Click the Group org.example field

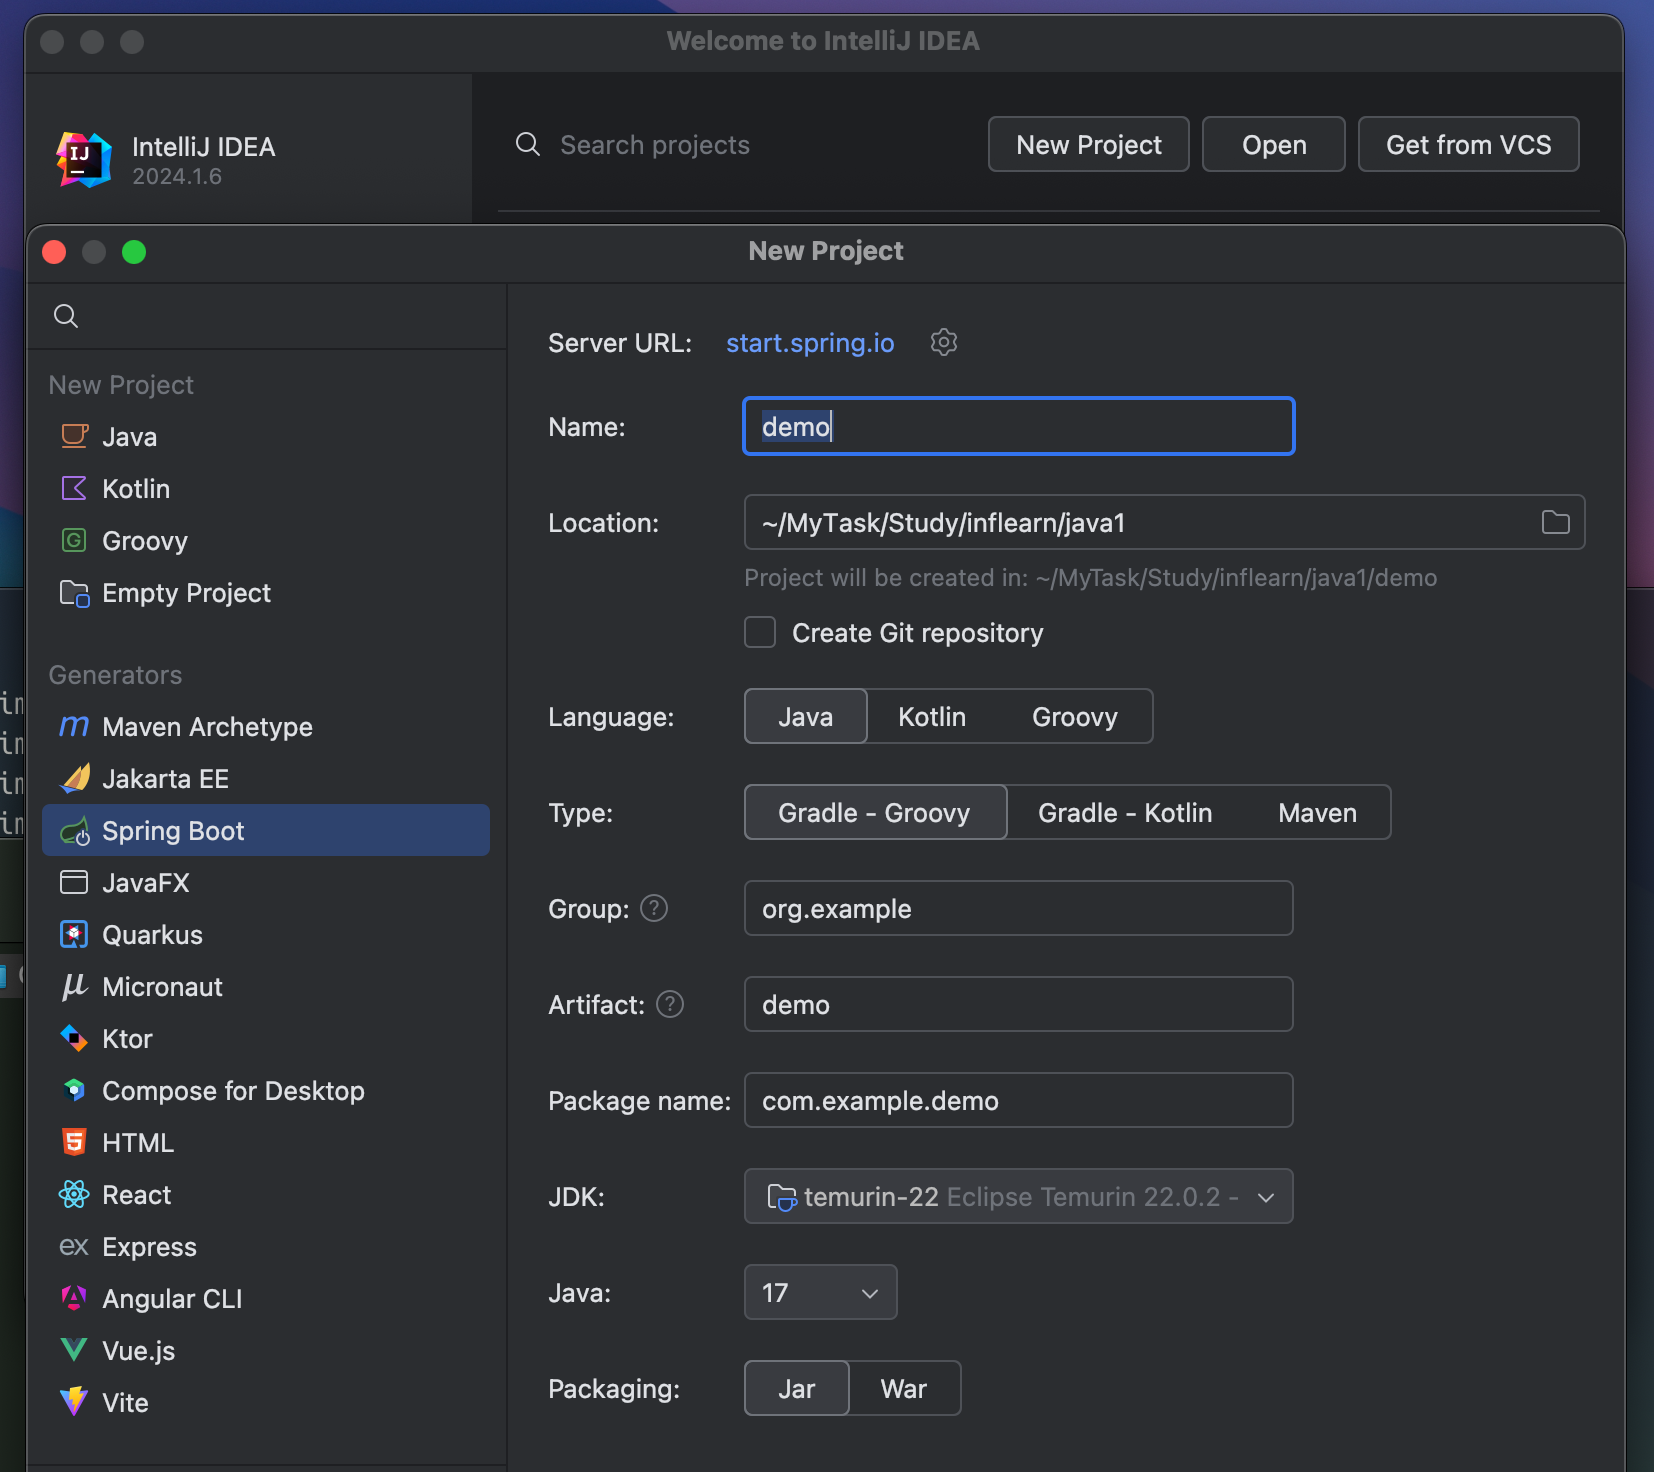tap(1019, 908)
